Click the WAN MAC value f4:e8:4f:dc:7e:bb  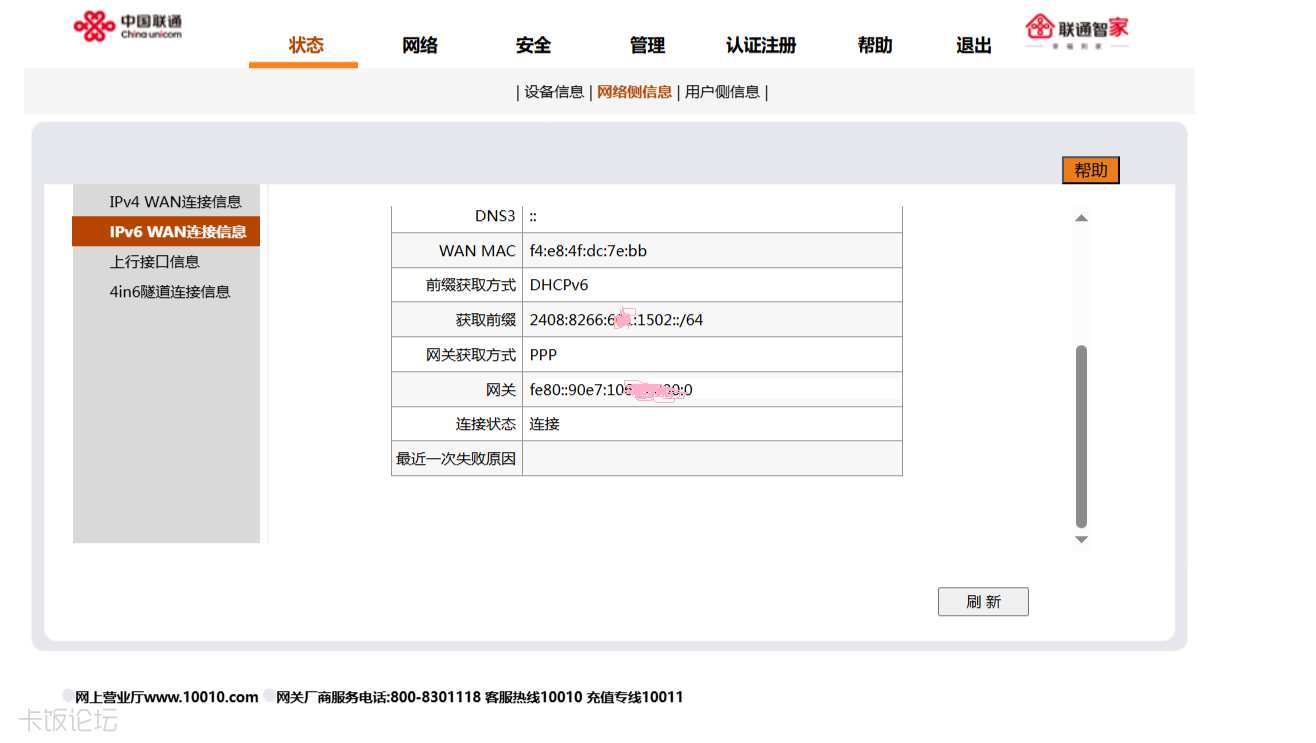(588, 251)
